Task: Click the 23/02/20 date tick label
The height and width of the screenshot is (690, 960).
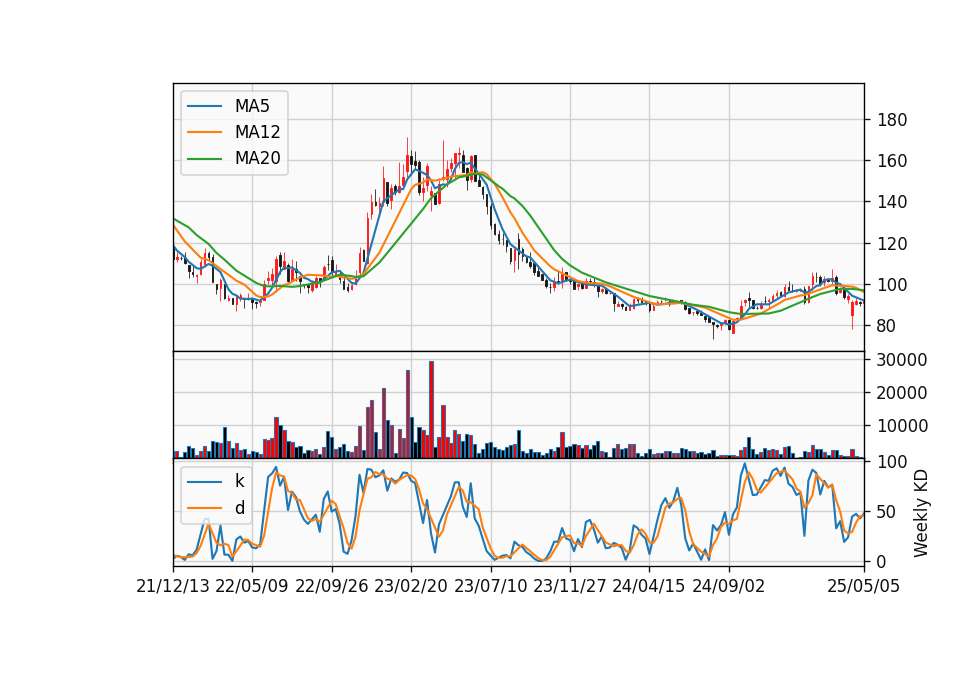Action: click(x=411, y=586)
